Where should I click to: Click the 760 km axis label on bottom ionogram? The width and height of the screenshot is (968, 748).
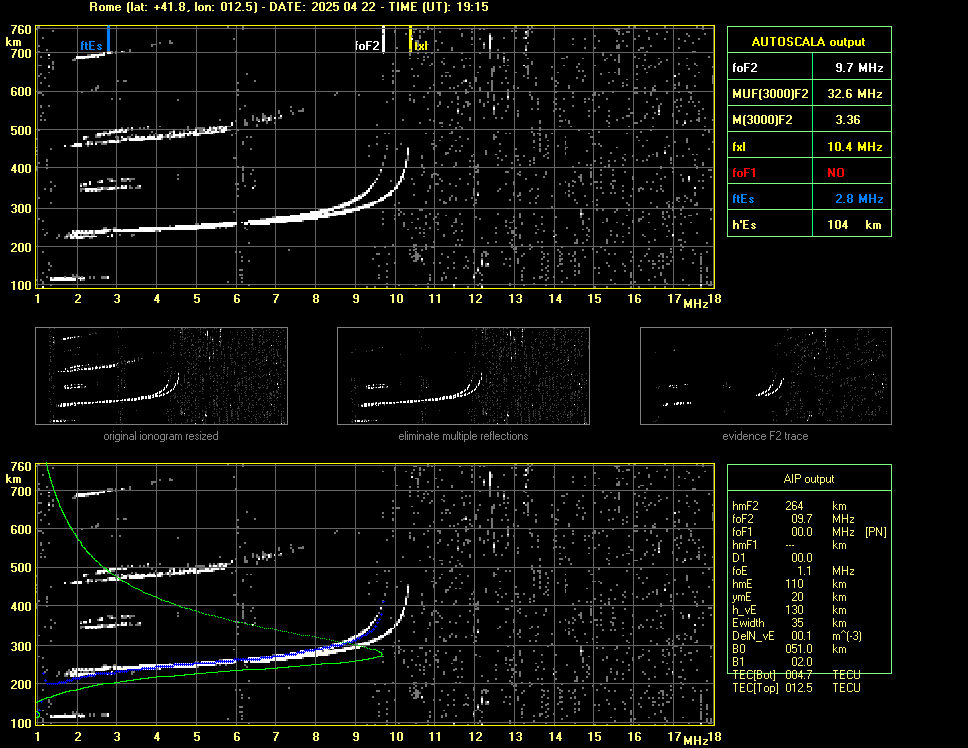pyautogui.click(x=21, y=467)
